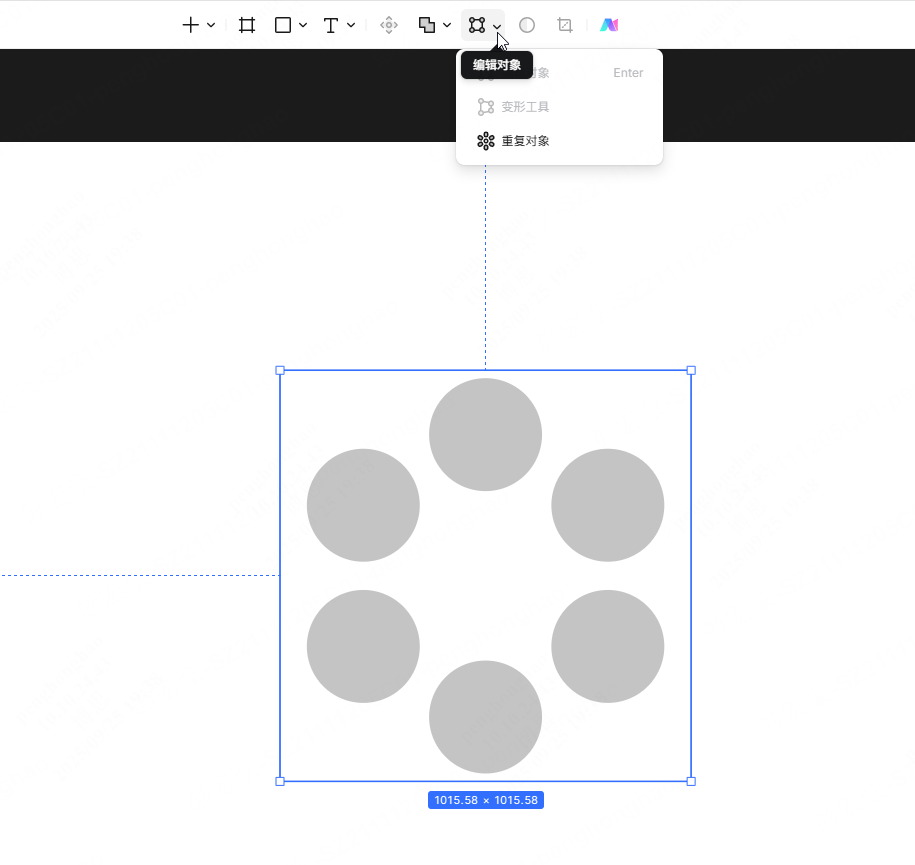Open the text tool dropdown chevron

pyautogui.click(x=351, y=25)
